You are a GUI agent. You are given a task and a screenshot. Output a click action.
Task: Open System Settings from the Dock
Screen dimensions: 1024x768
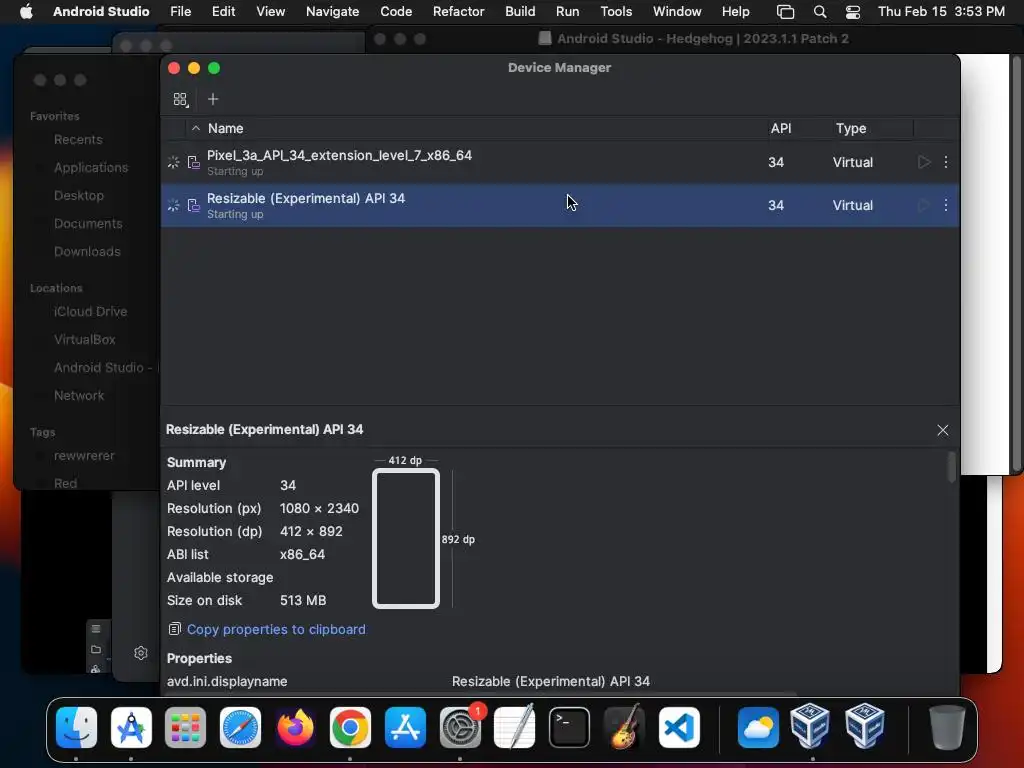(x=460, y=727)
